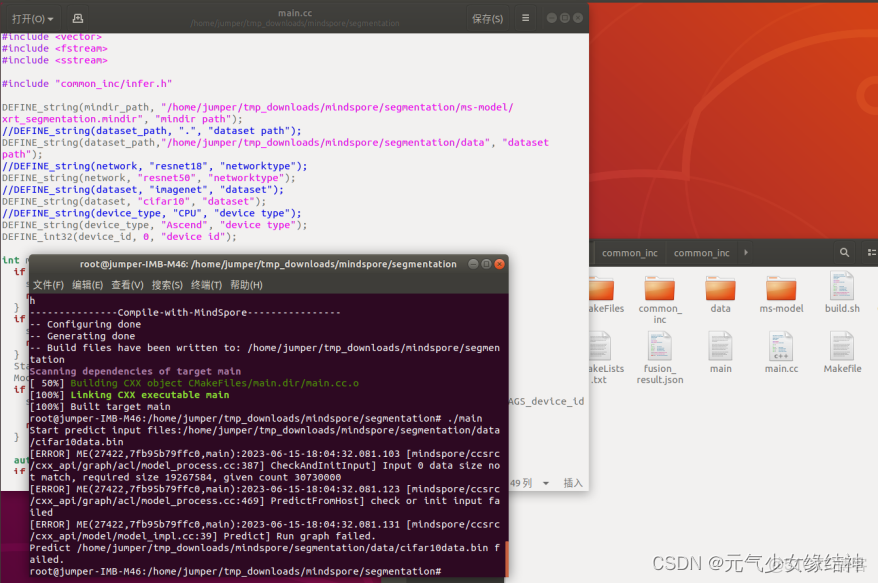Click the "Ascend" device type line
878x583 pixels.
point(155,225)
